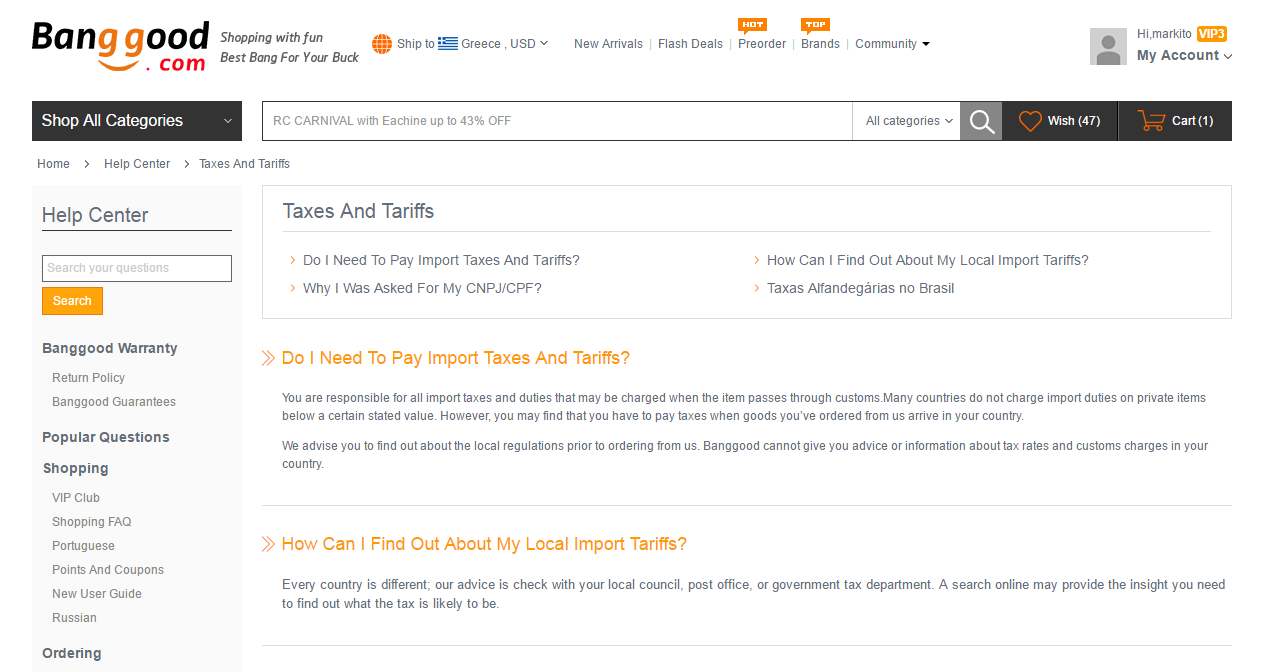Select Brands in the top navigation
1283x672 pixels.
(x=820, y=44)
